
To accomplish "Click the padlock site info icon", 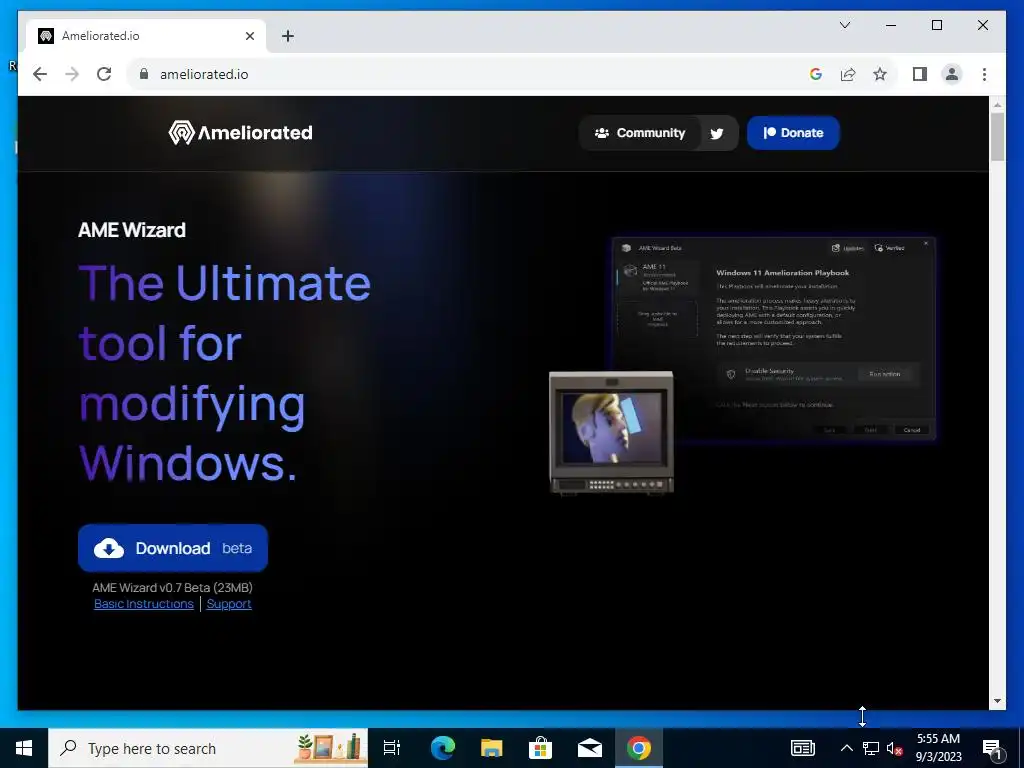I will (144, 74).
